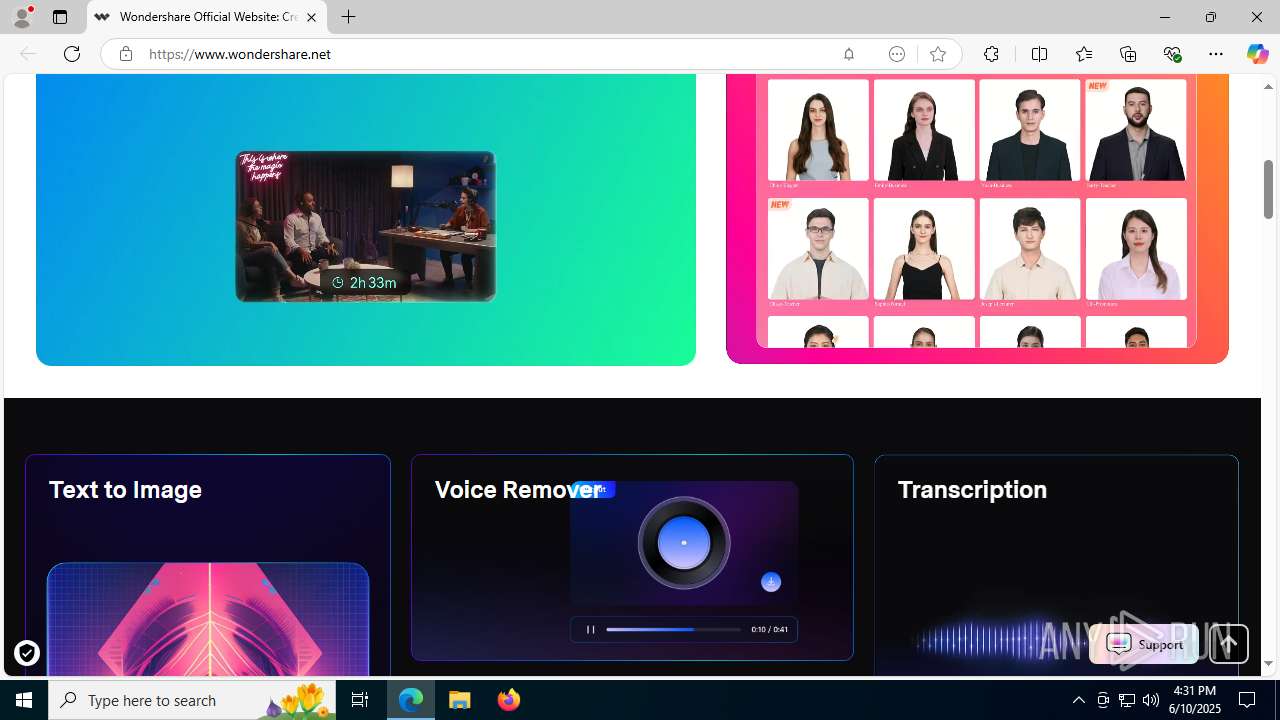Open the reader/AI chat icon in address bar
The image size is (1280, 720).
coord(897,54)
